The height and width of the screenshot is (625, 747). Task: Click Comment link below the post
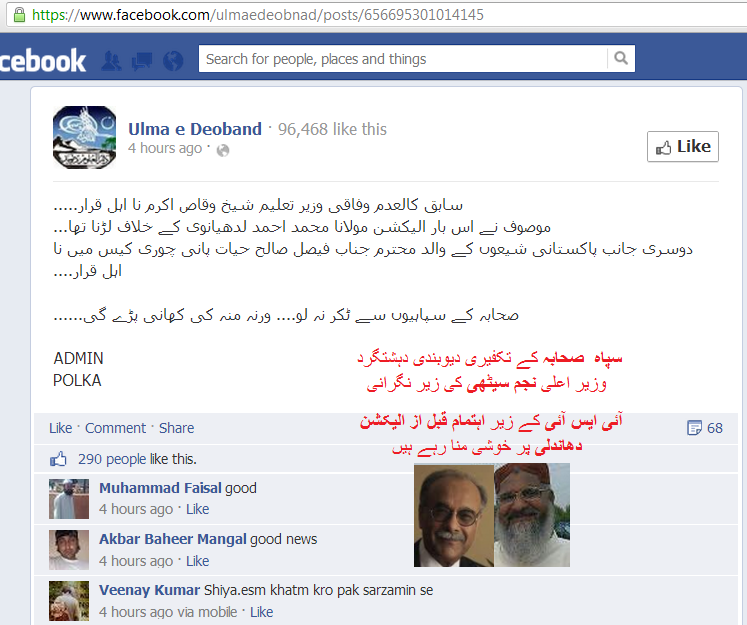(x=115, y=428)
